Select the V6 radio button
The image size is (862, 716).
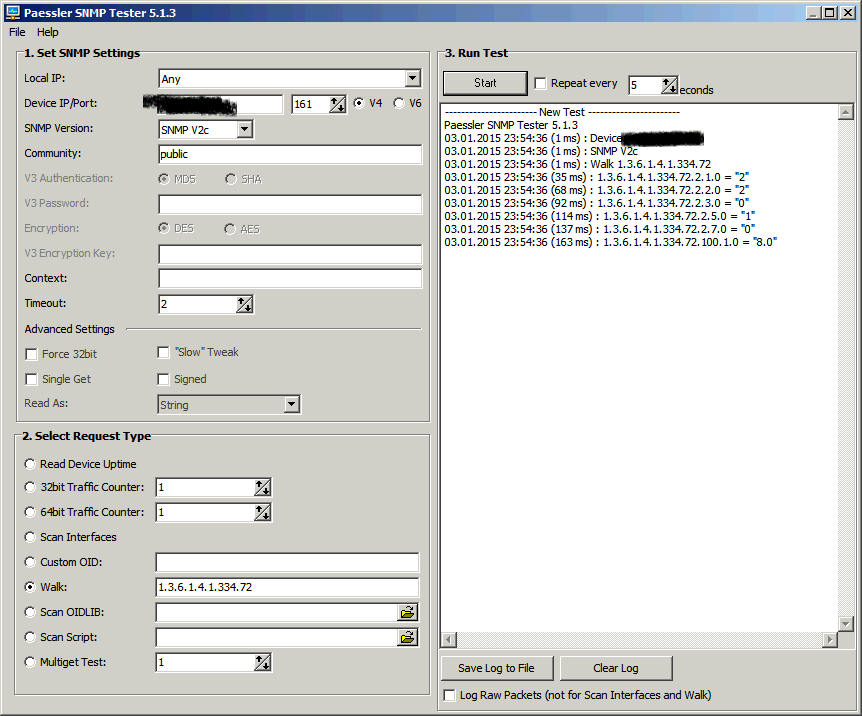(x=399, y=103)
